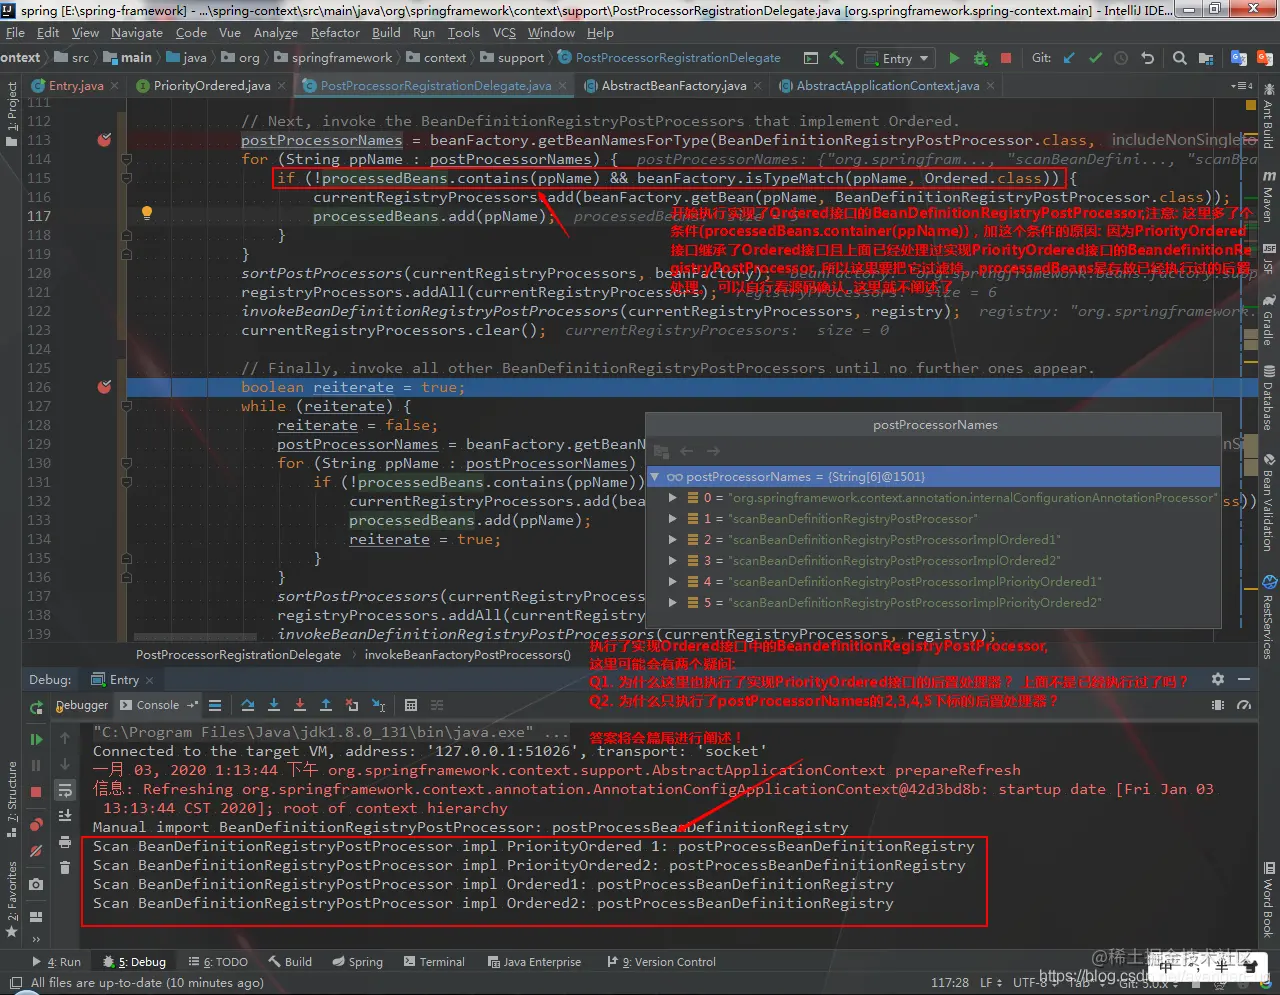Mute breakpoints in debug sidebar
Screen dimensions: 1280x995
pos(36,851)
